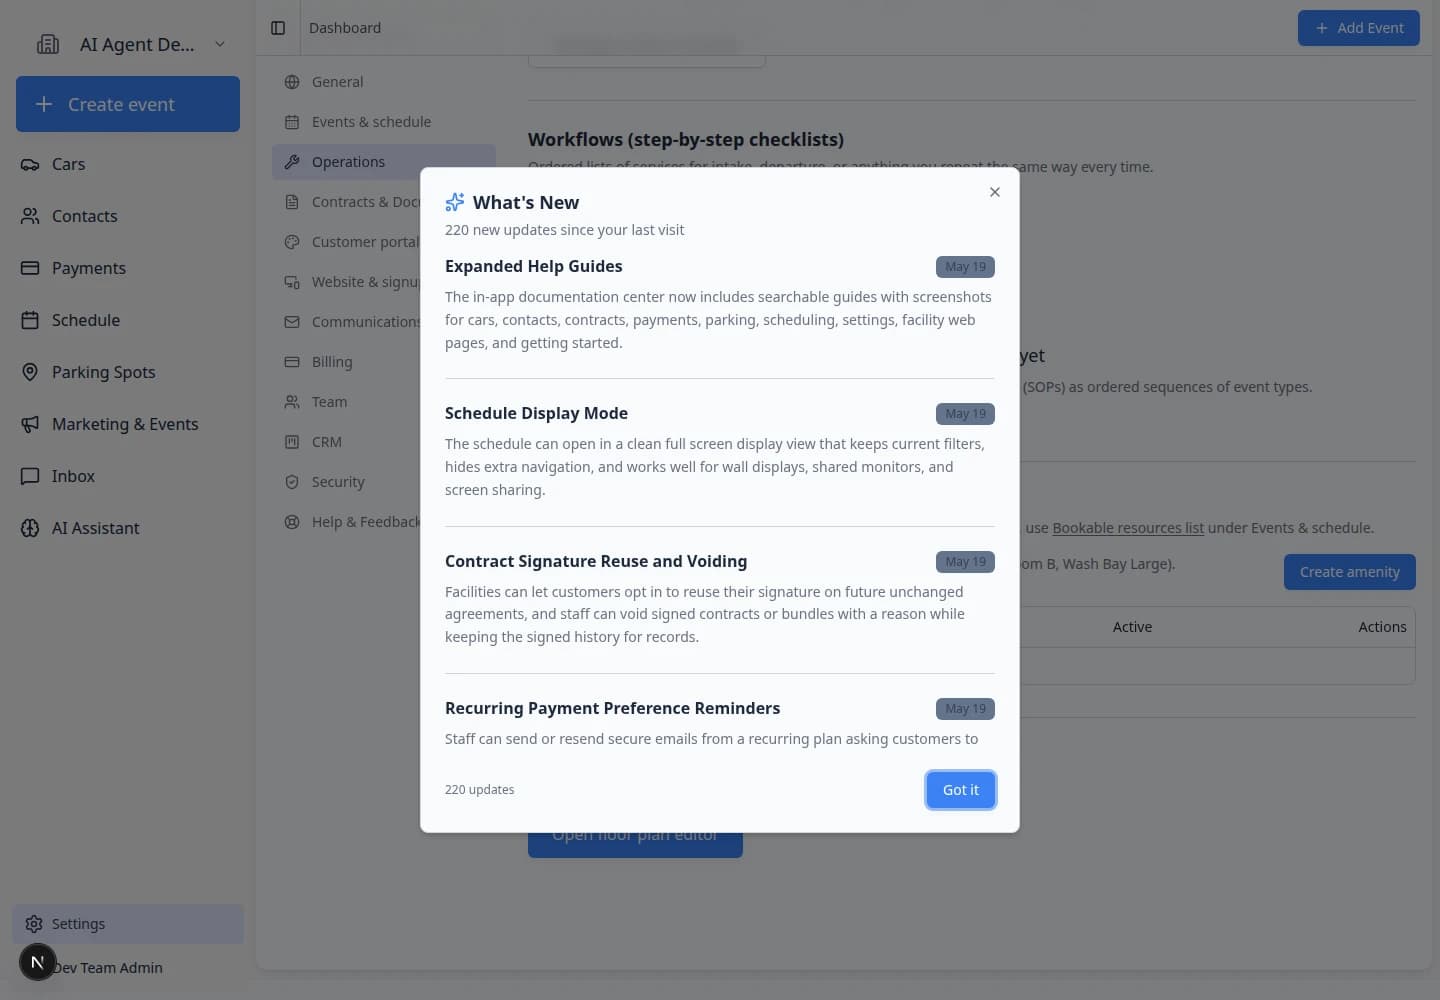Select General settings tab
Viewport: 1440px width, 1000px height.
pyautogui.click(x=383, y=82)
